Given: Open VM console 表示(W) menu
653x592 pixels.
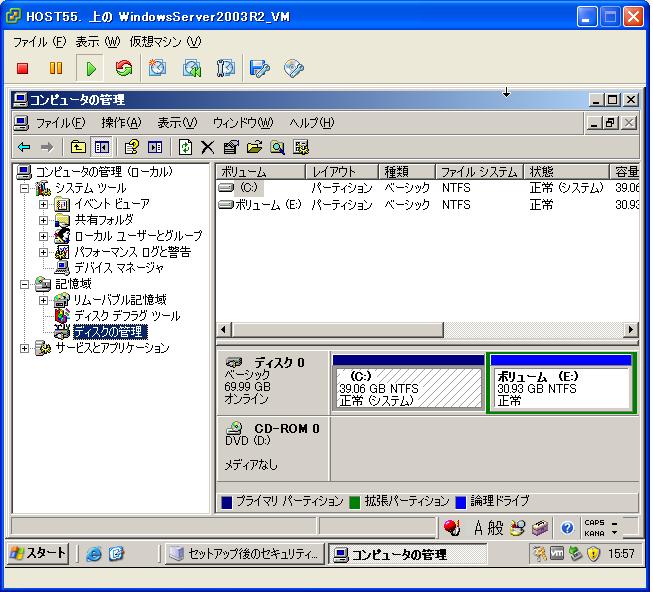Looking at the screenshot, I should [x=97, y=42].
